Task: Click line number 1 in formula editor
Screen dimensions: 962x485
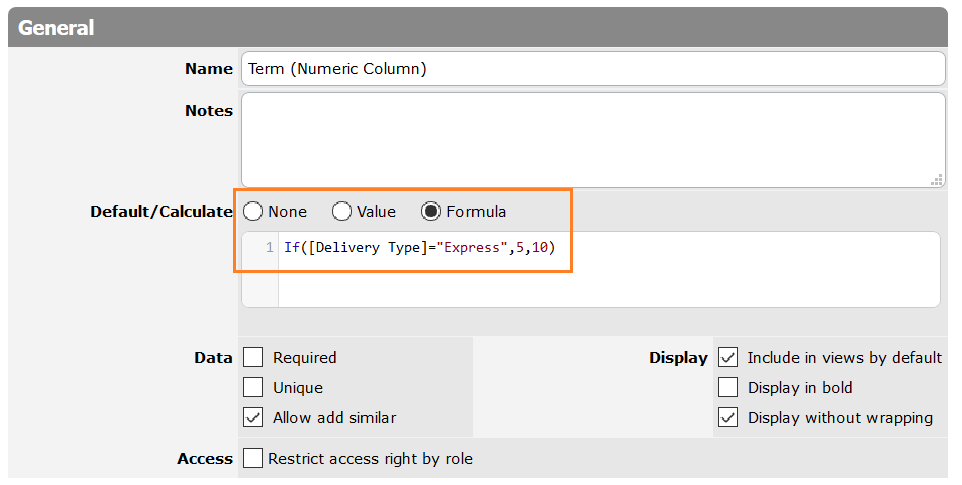Action: coord(269,248)
